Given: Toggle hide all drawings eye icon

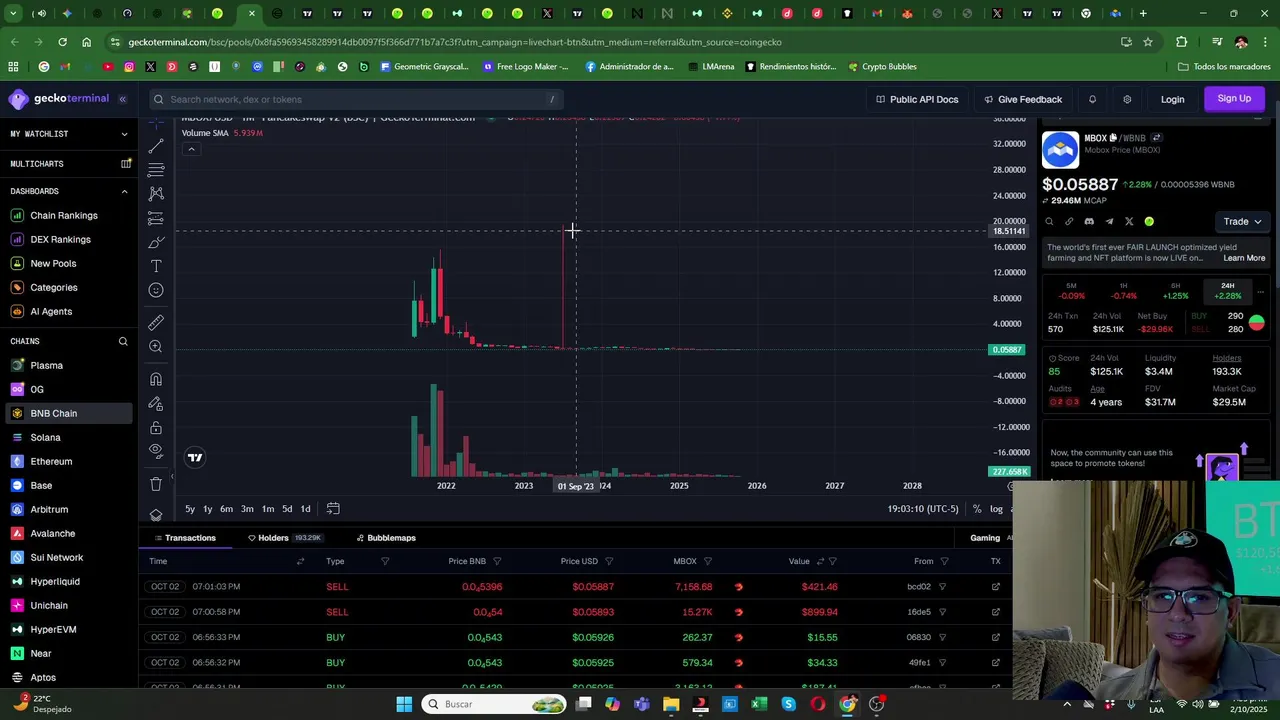Looking at the screenshot, I should (x=156, y=451).
